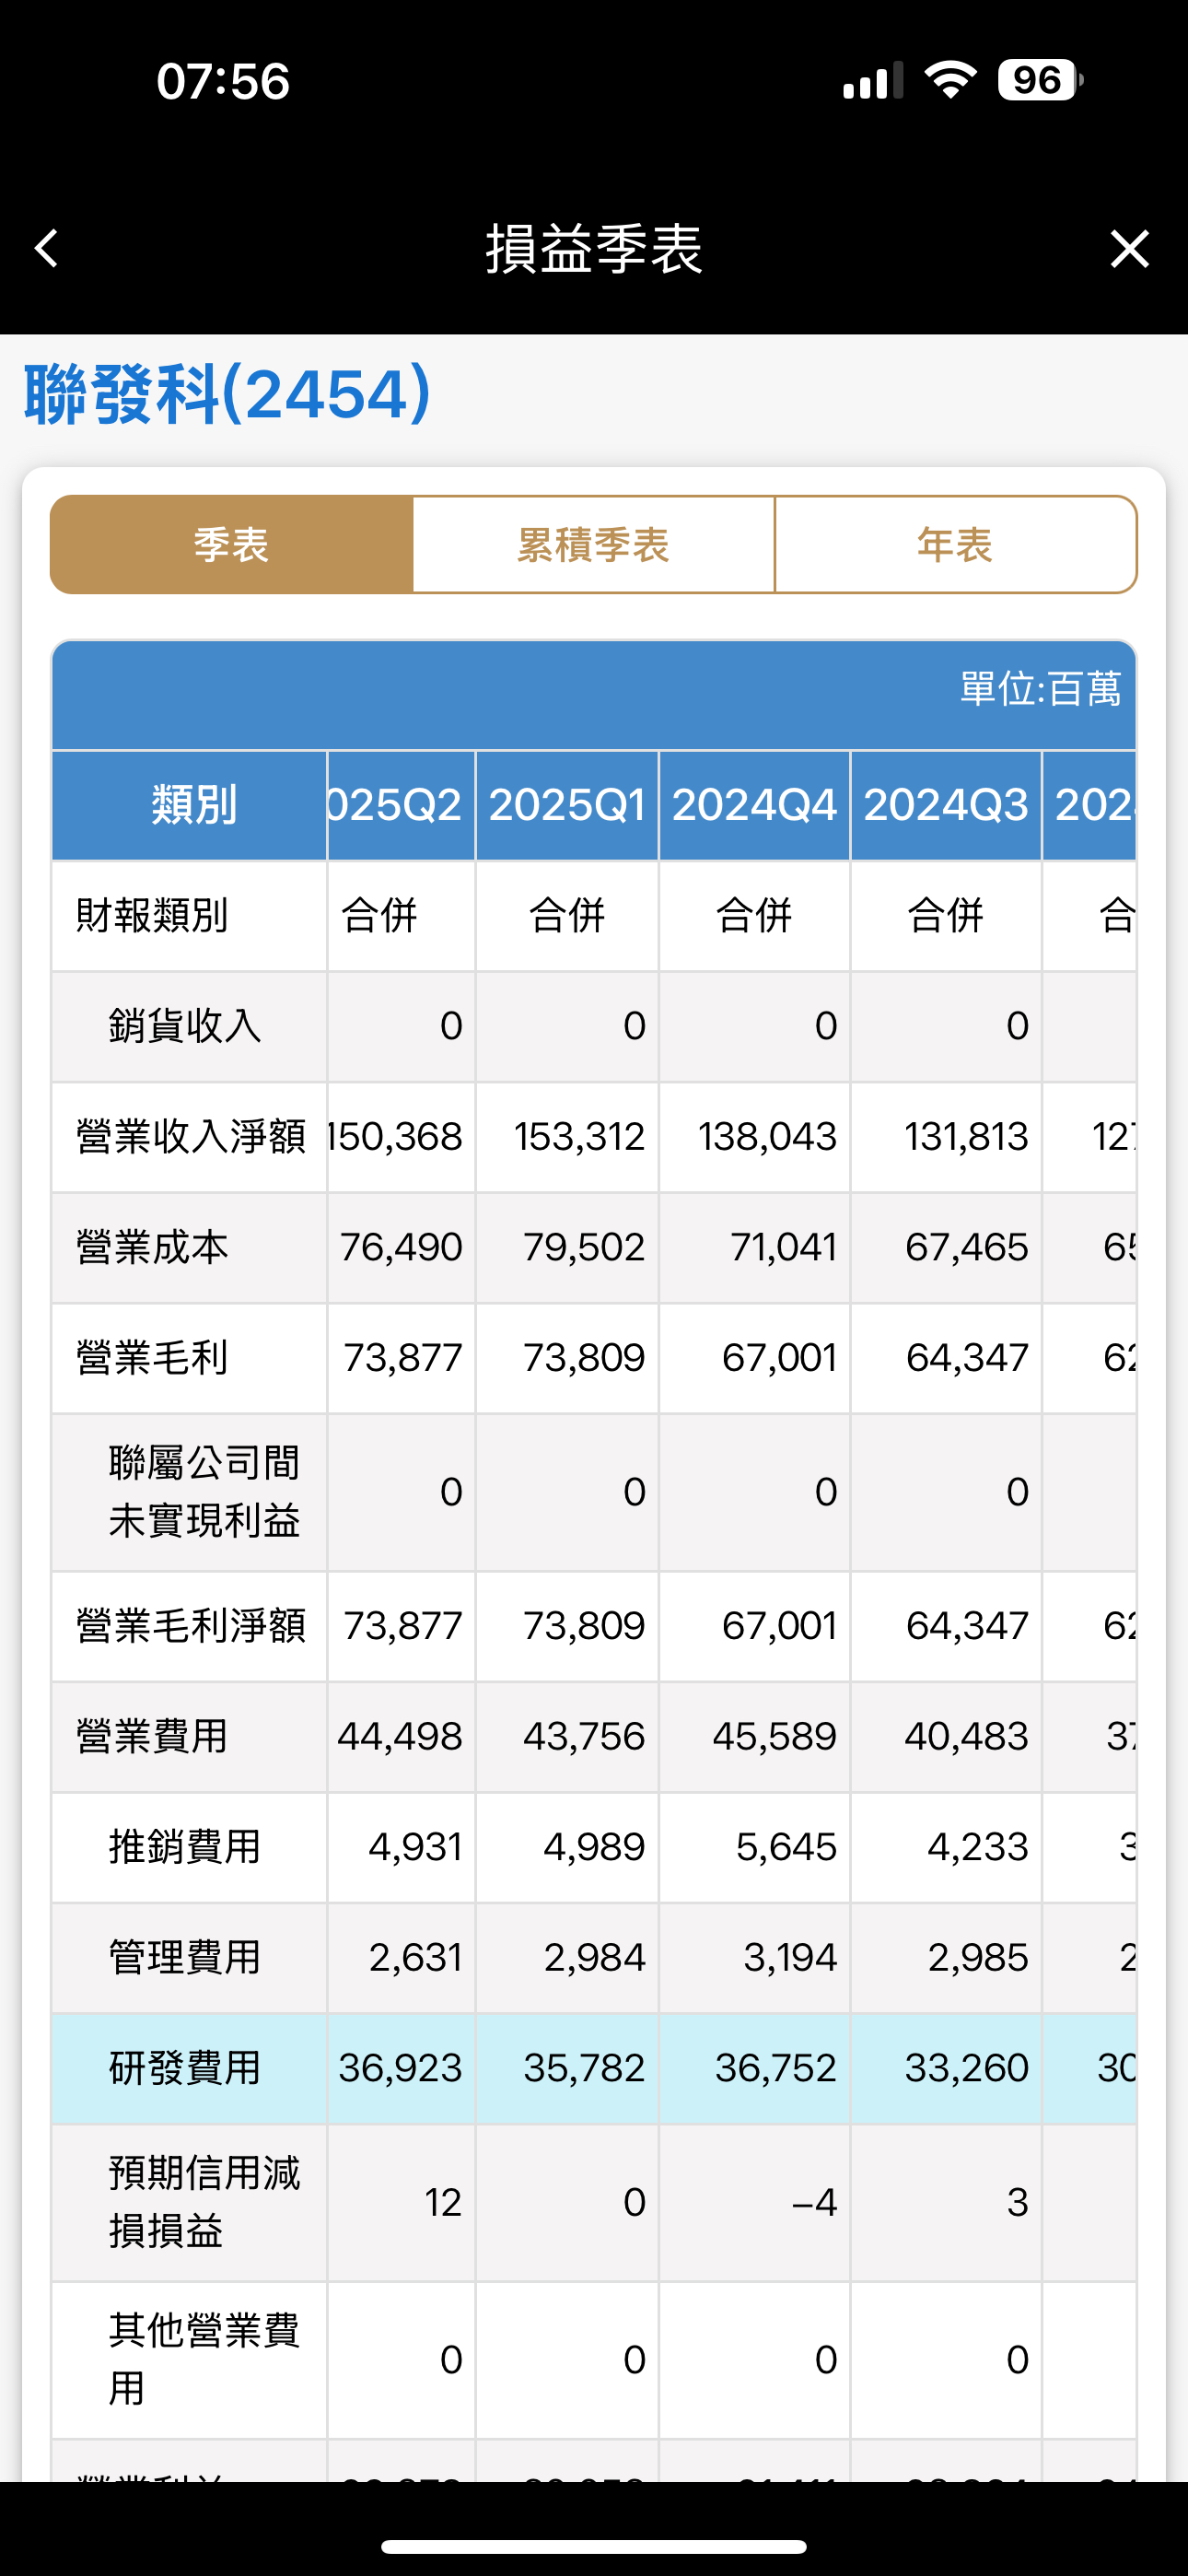Tap the 33,260 R&D expense value

coord(967,2068)
